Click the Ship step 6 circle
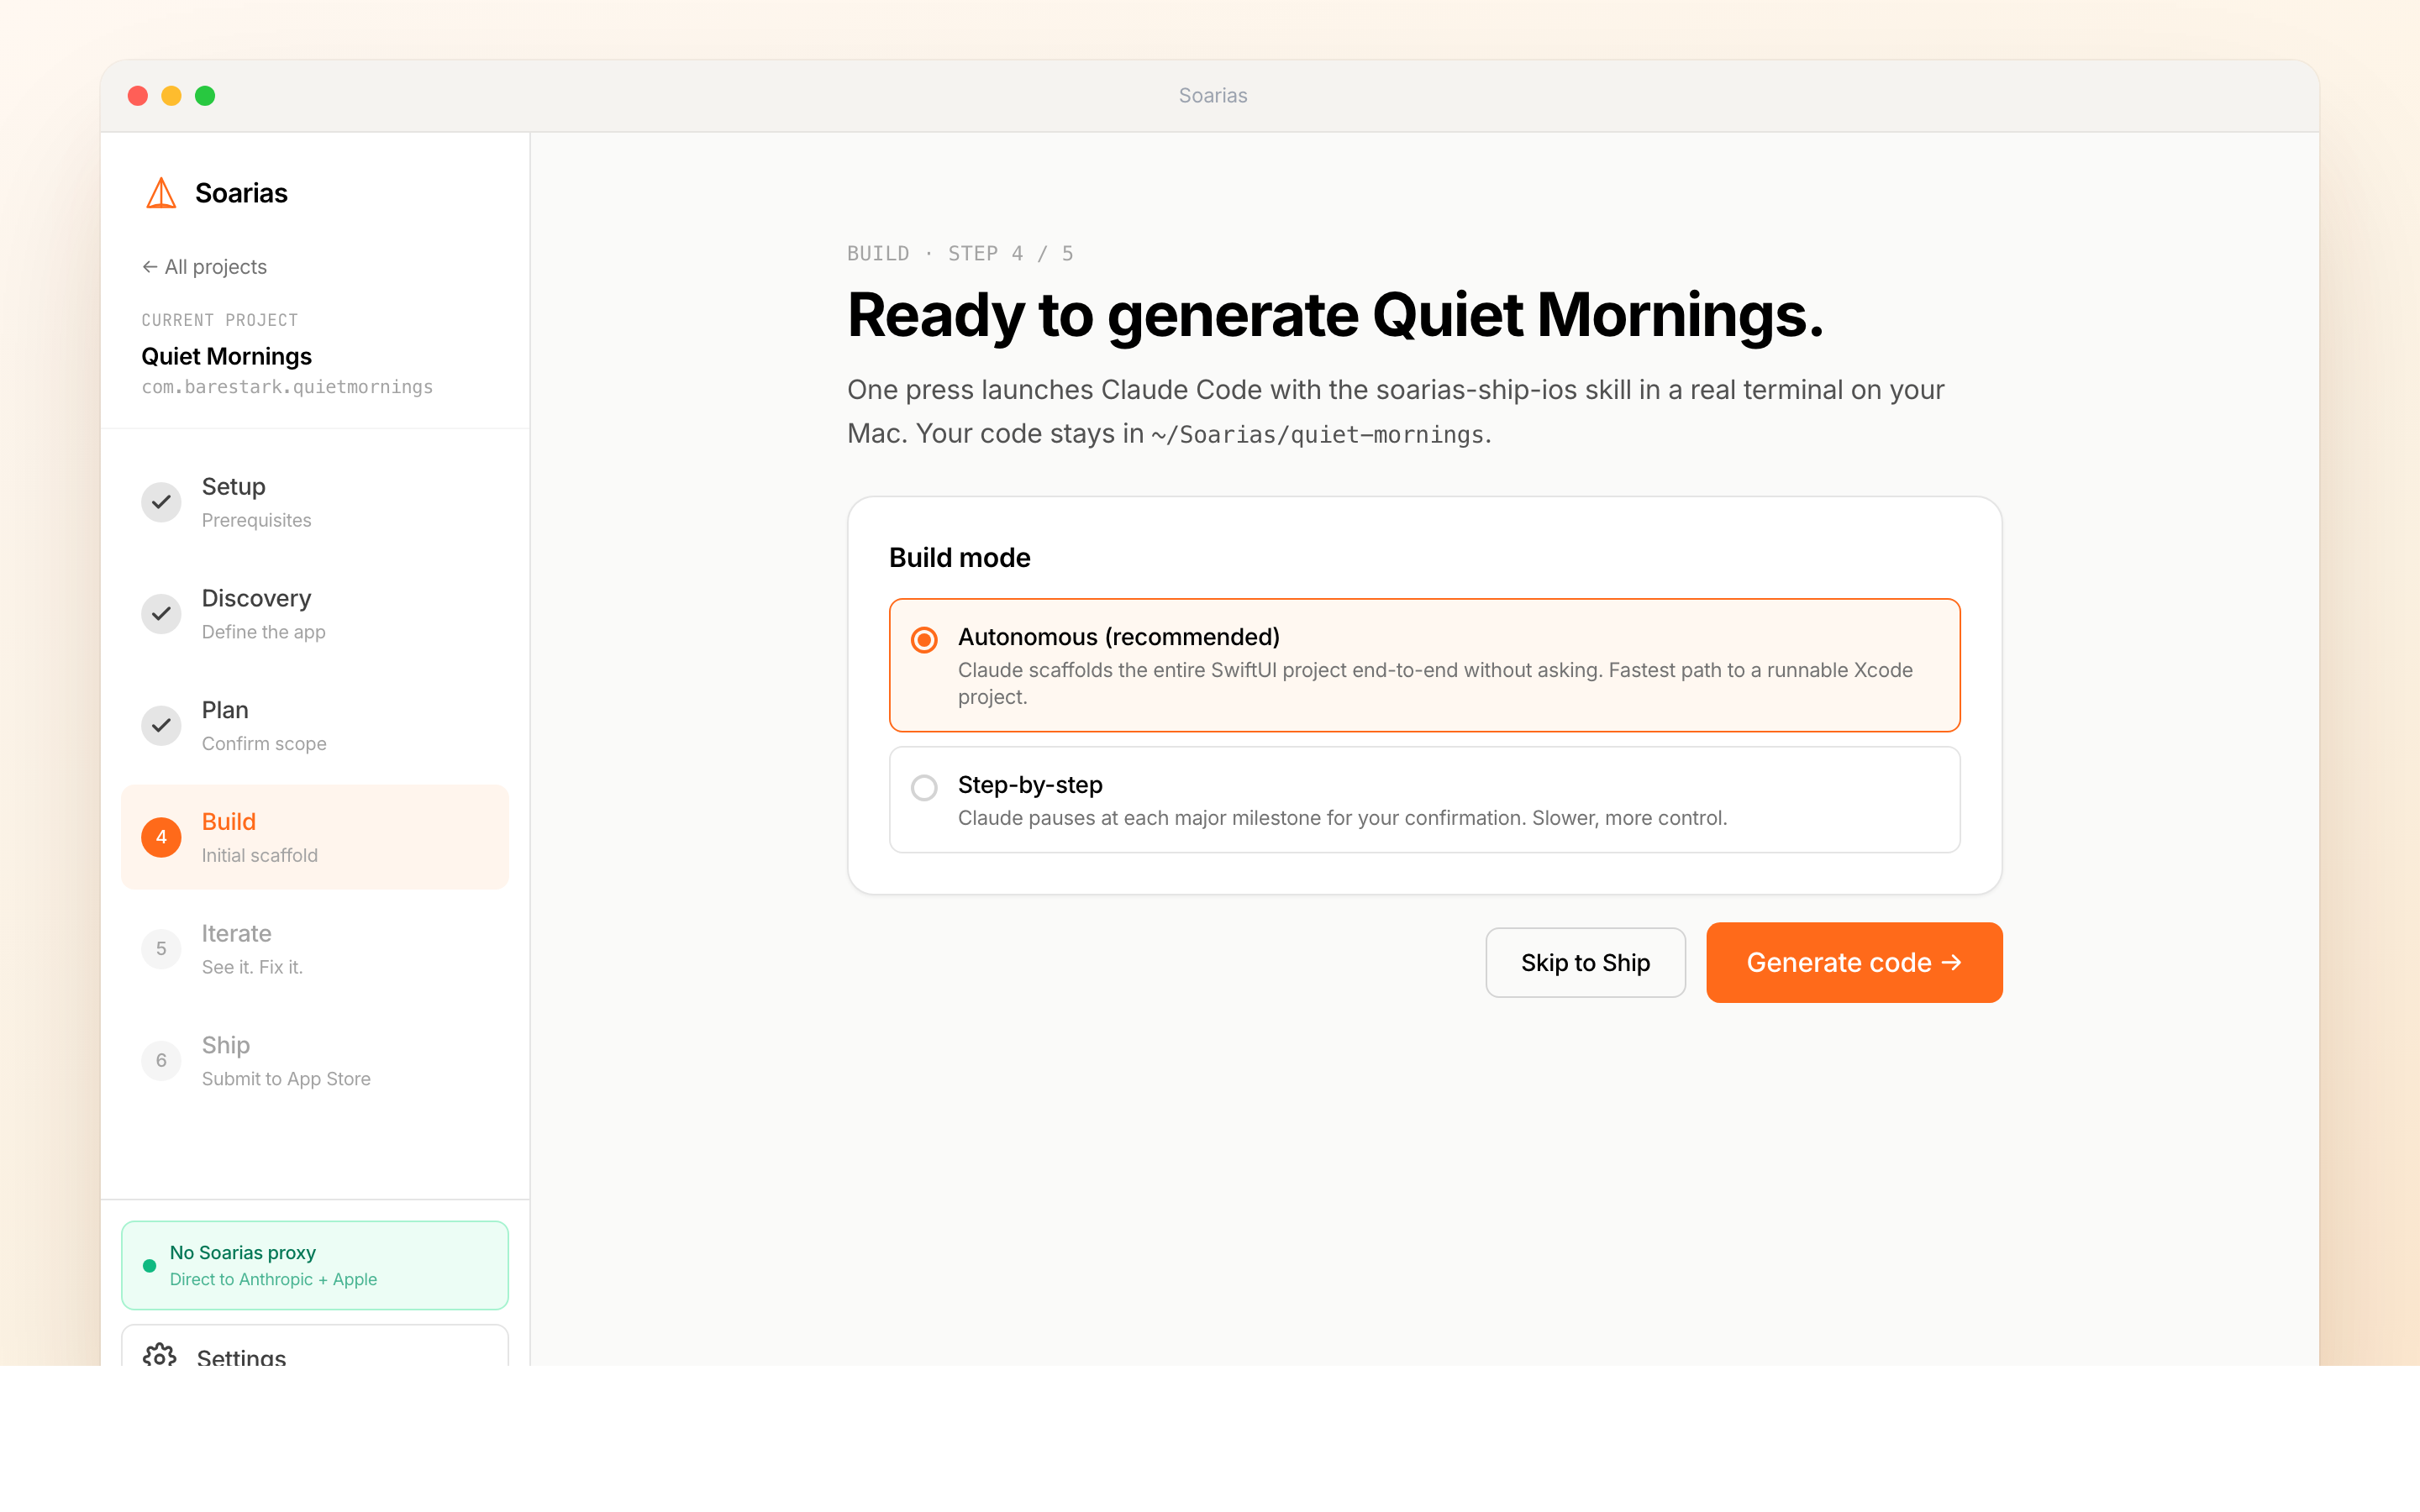Image resolution: width=2420 pixels, height=1512 pixels. [161, 1061]
